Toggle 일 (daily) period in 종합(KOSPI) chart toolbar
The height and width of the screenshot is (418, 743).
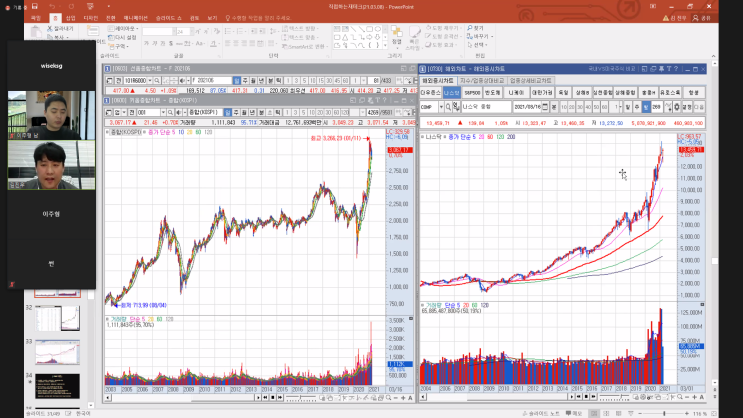[x=228, y=112]
